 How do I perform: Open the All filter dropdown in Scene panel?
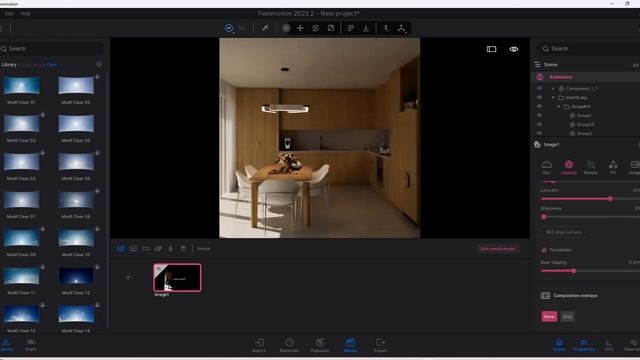(636, 65)
